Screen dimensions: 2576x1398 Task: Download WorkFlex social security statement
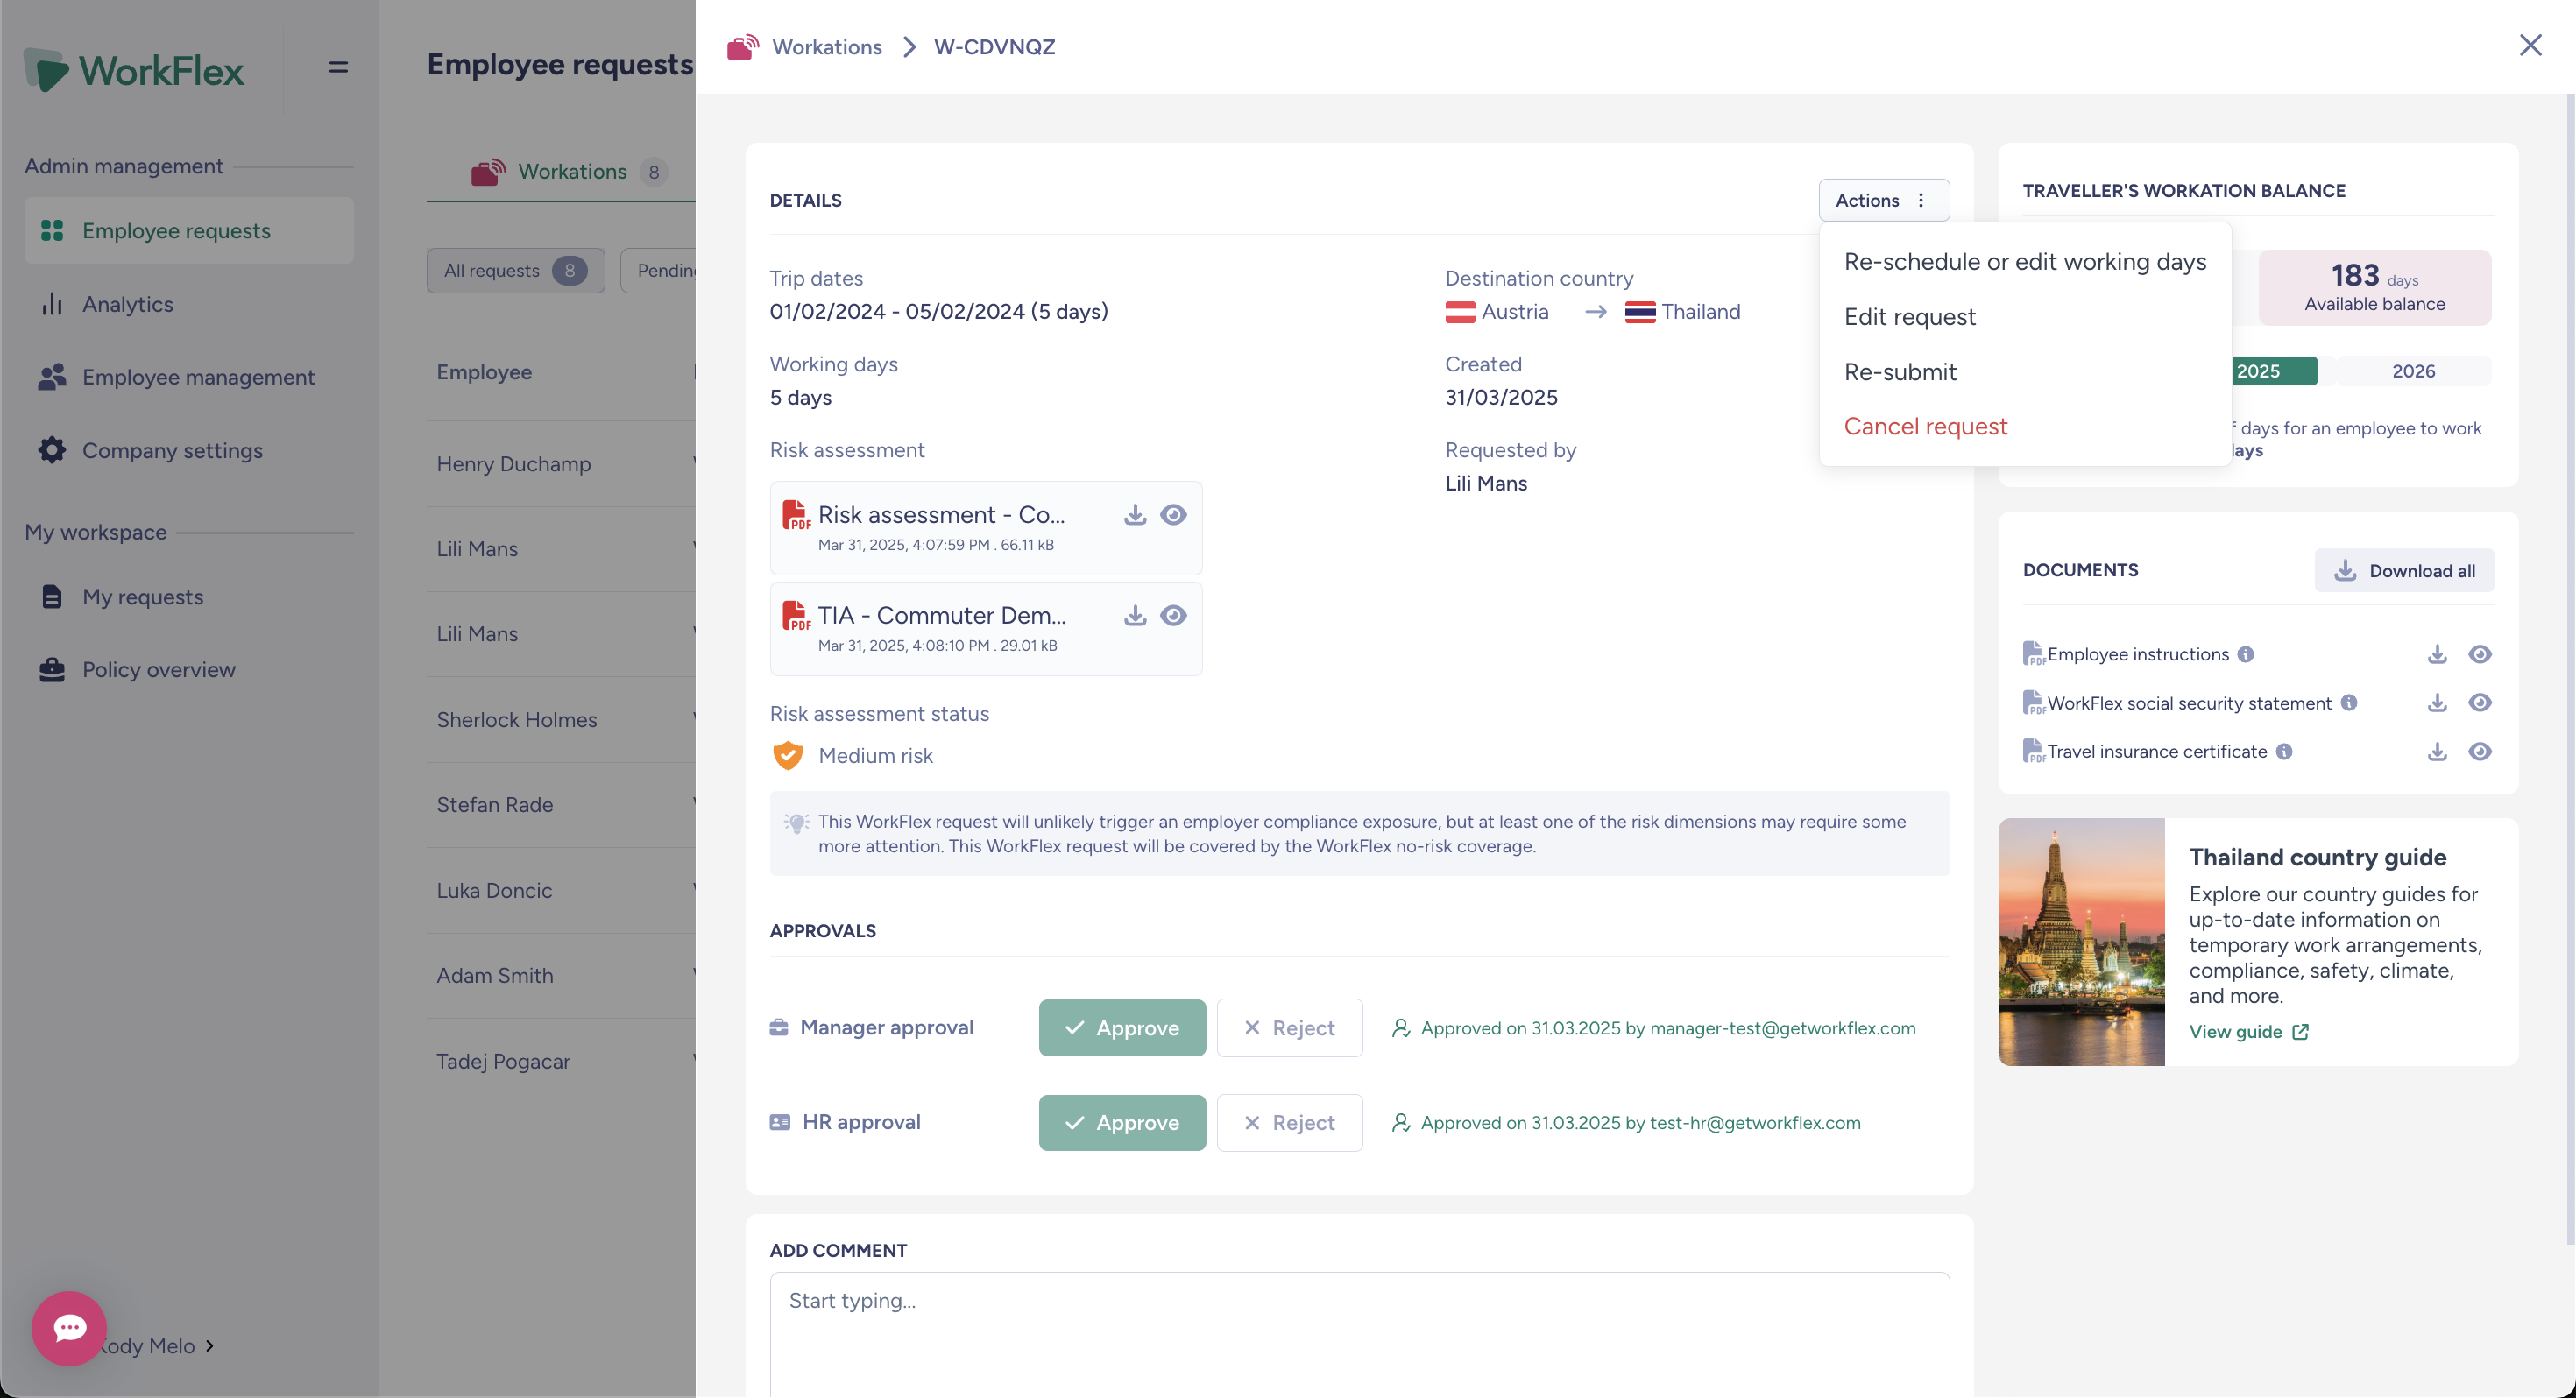pyautogui.click(x=2437, y=703)
